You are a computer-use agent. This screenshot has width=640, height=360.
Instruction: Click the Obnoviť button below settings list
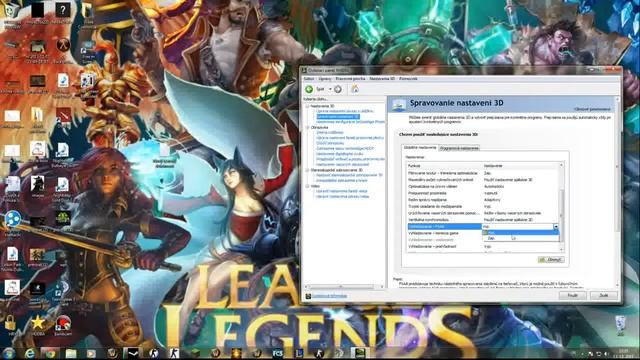[551, 260]
